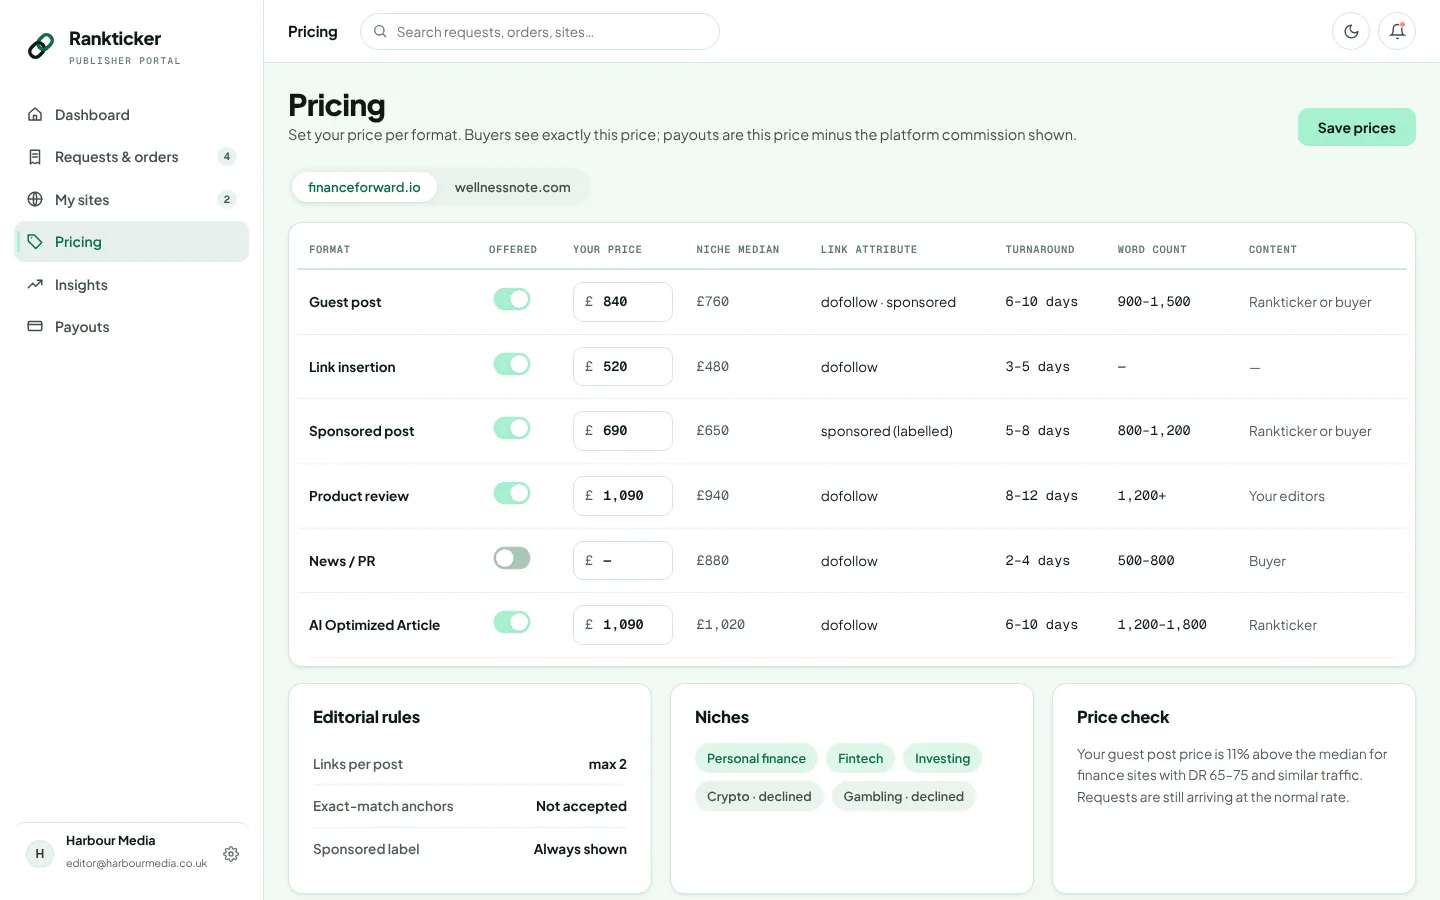1440x900 pixels.
Task: Disable AI Optimized Article offering
Action: click(x=512, y=622)
